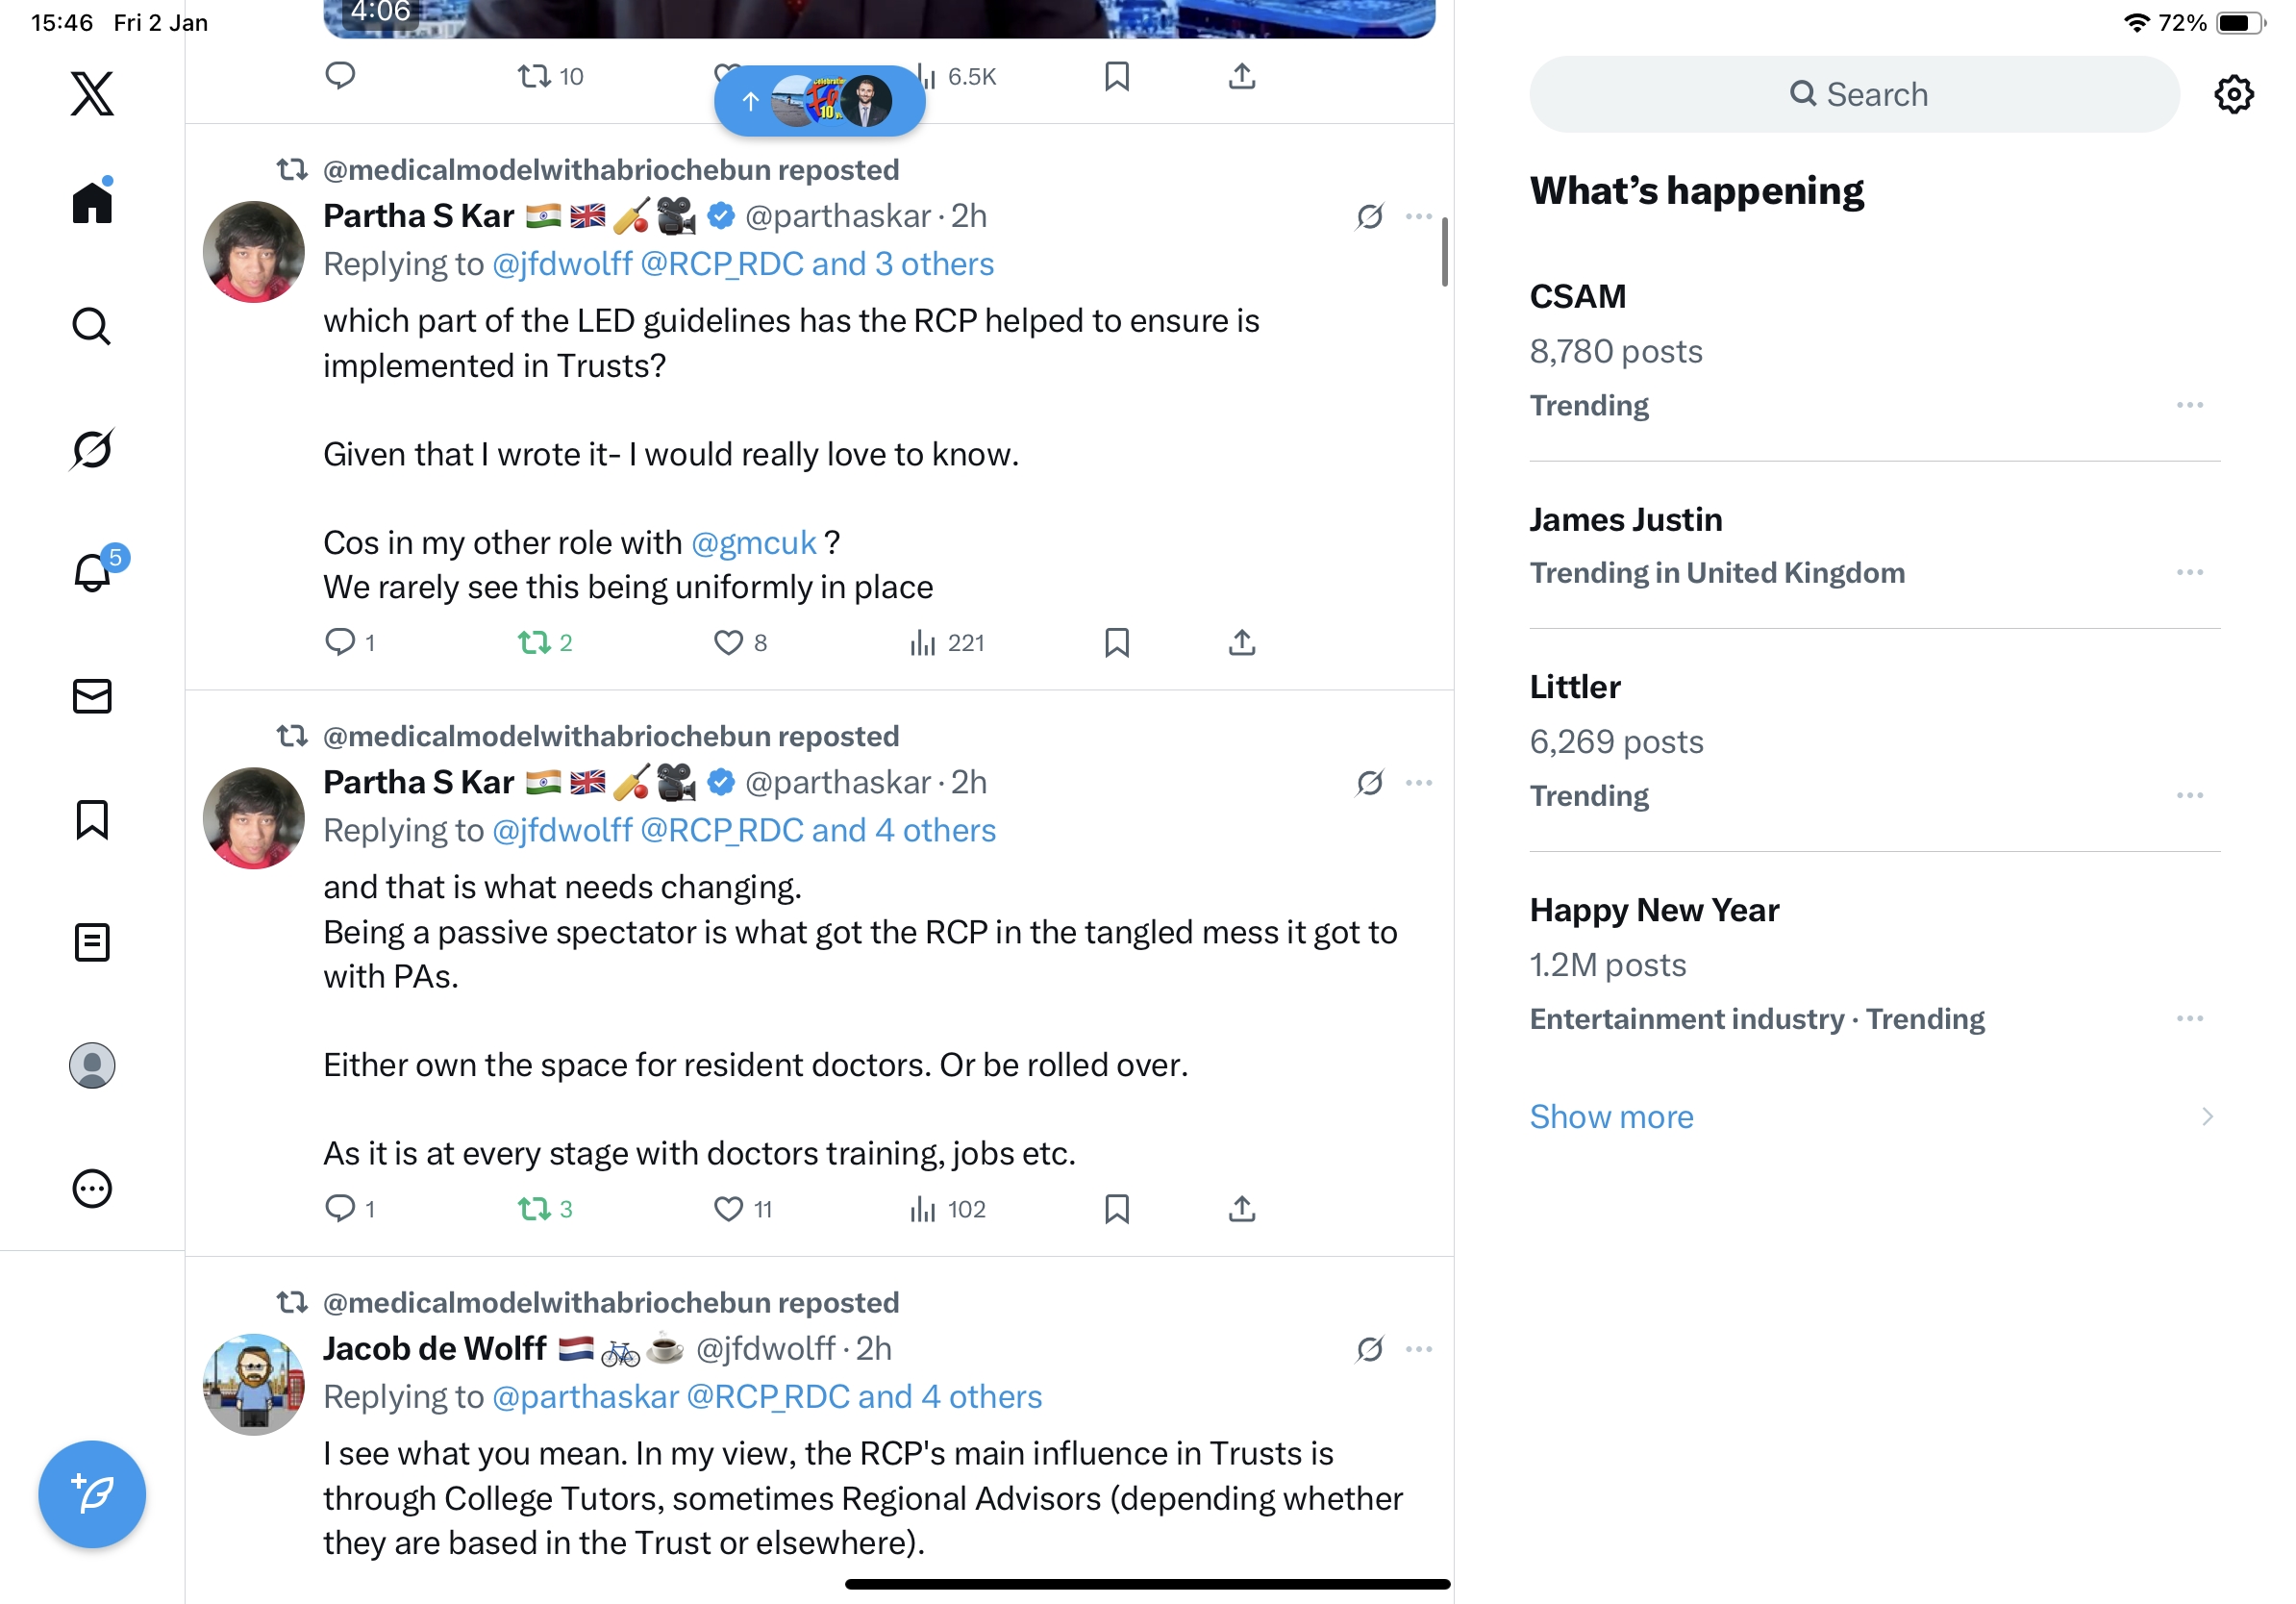
Task: Open Grok from the sidebar
Action: coord(92,449)
